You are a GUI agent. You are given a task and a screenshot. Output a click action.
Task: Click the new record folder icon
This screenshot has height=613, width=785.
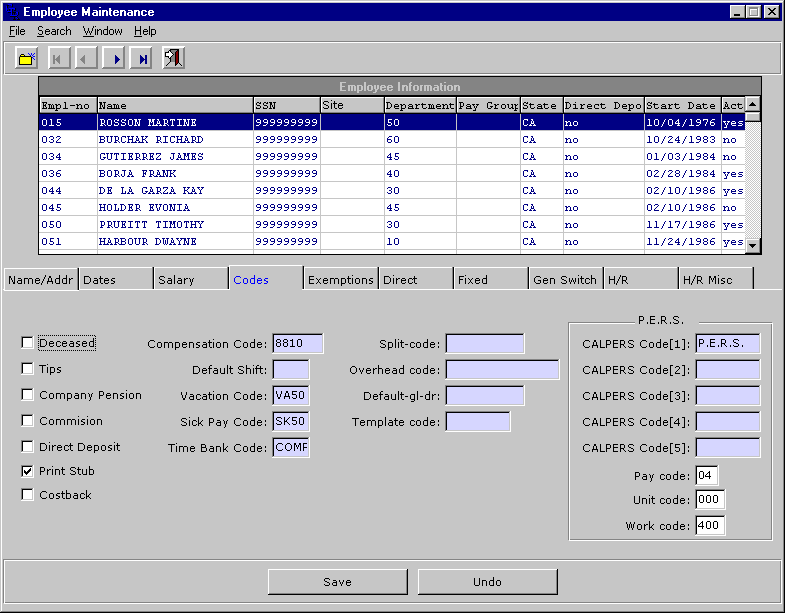pos(27,59)
